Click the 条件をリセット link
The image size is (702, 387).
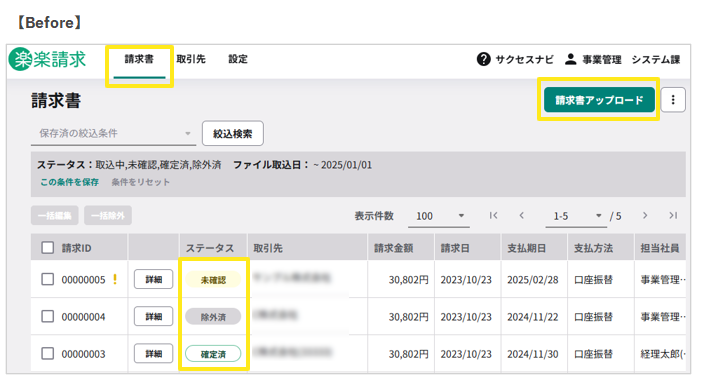coord(141,182)
